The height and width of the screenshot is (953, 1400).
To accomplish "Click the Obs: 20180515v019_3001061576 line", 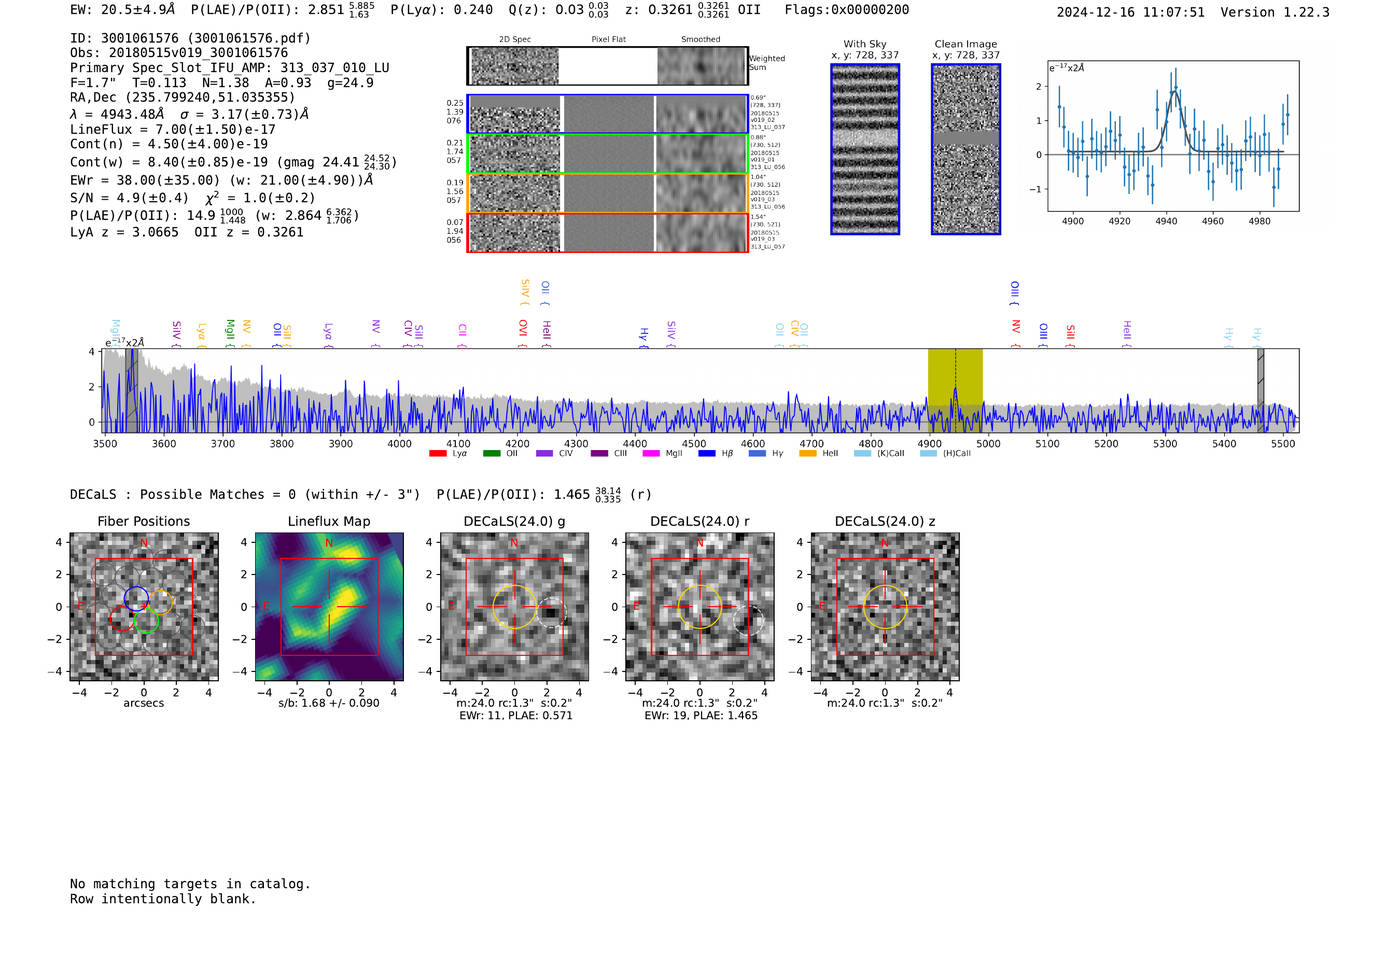I will point(179,53).
